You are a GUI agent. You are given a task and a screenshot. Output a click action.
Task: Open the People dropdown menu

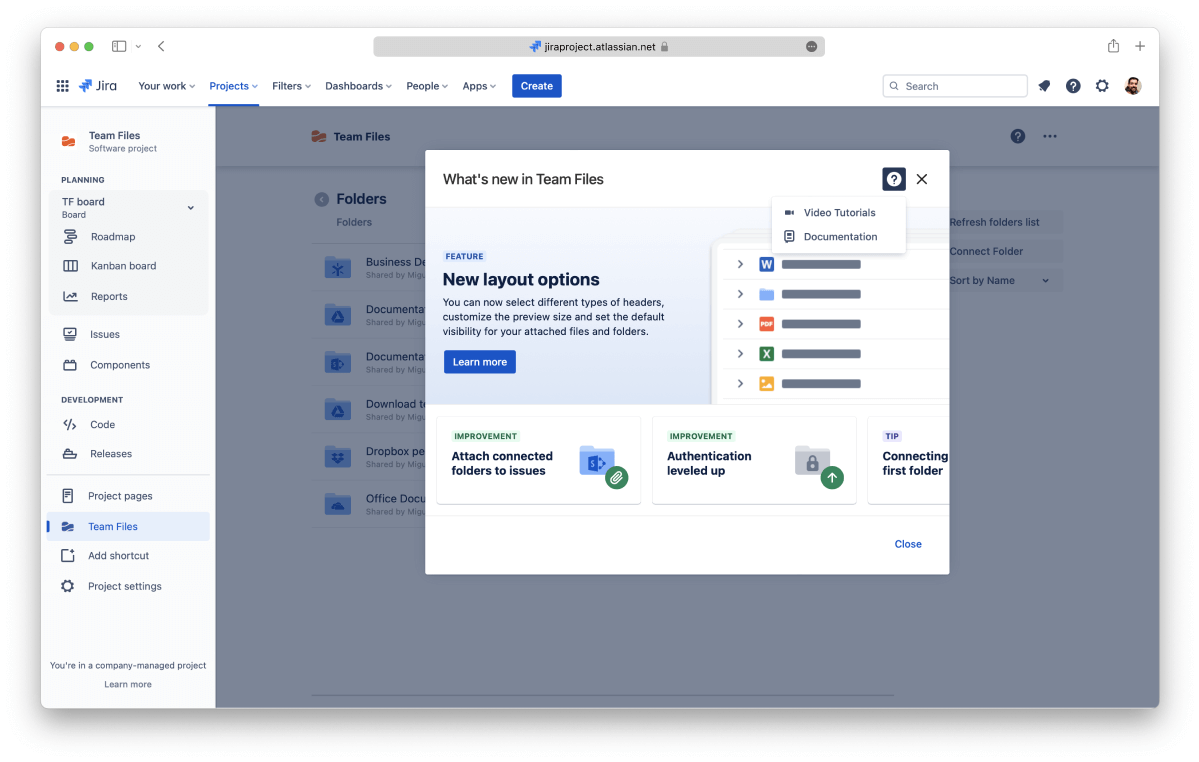[x=427, y=86]
